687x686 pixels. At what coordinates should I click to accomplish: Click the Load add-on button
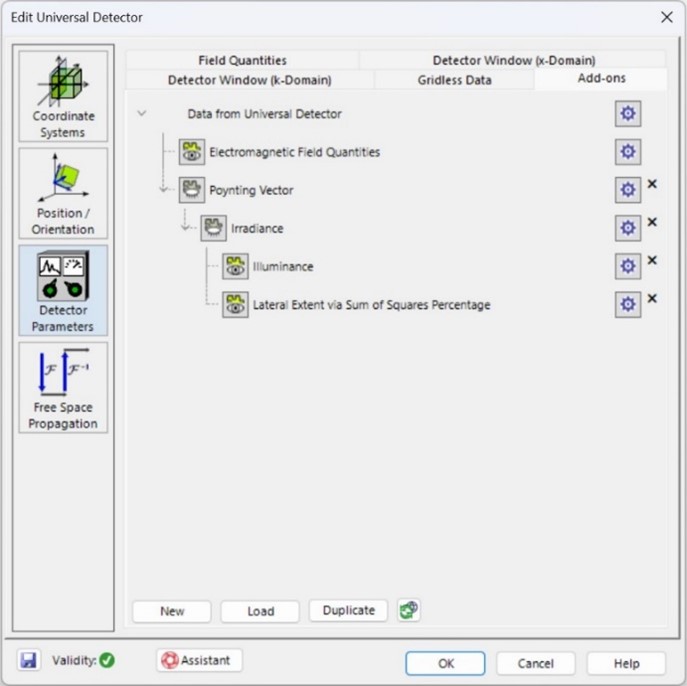click(x=260, y=611)
